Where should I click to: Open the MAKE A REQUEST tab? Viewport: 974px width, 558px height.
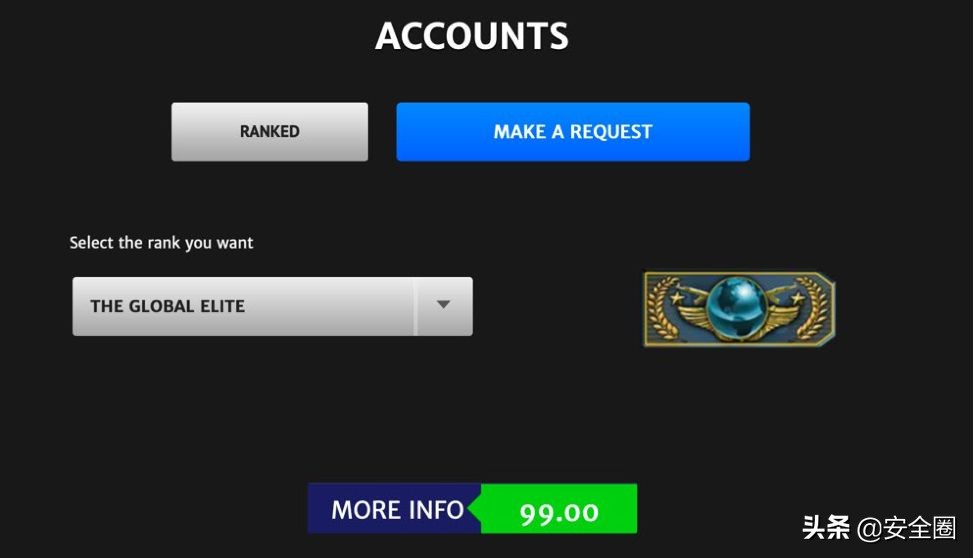point(573,132)
